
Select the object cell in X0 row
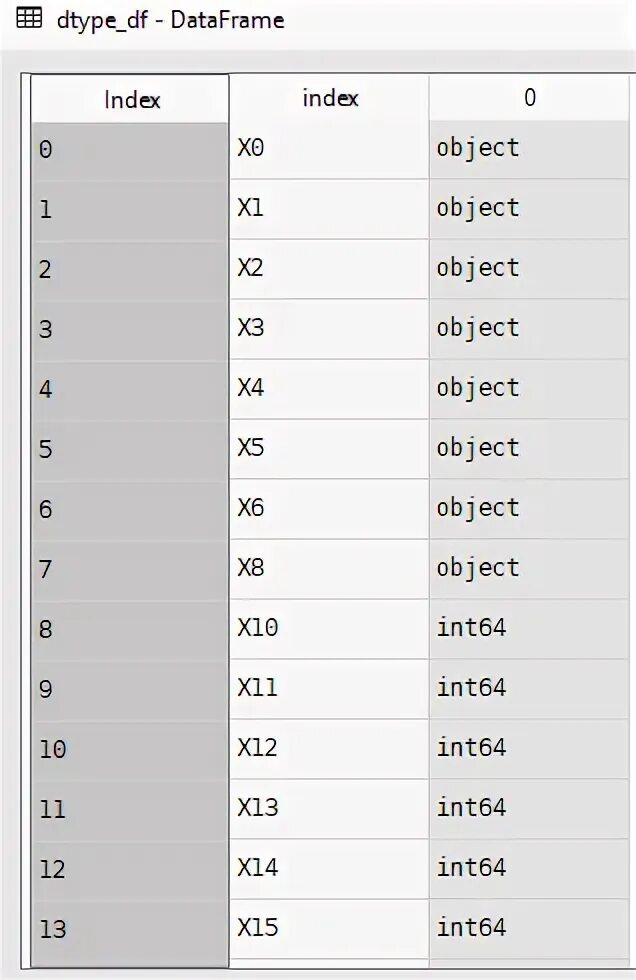tap(529, 149)
